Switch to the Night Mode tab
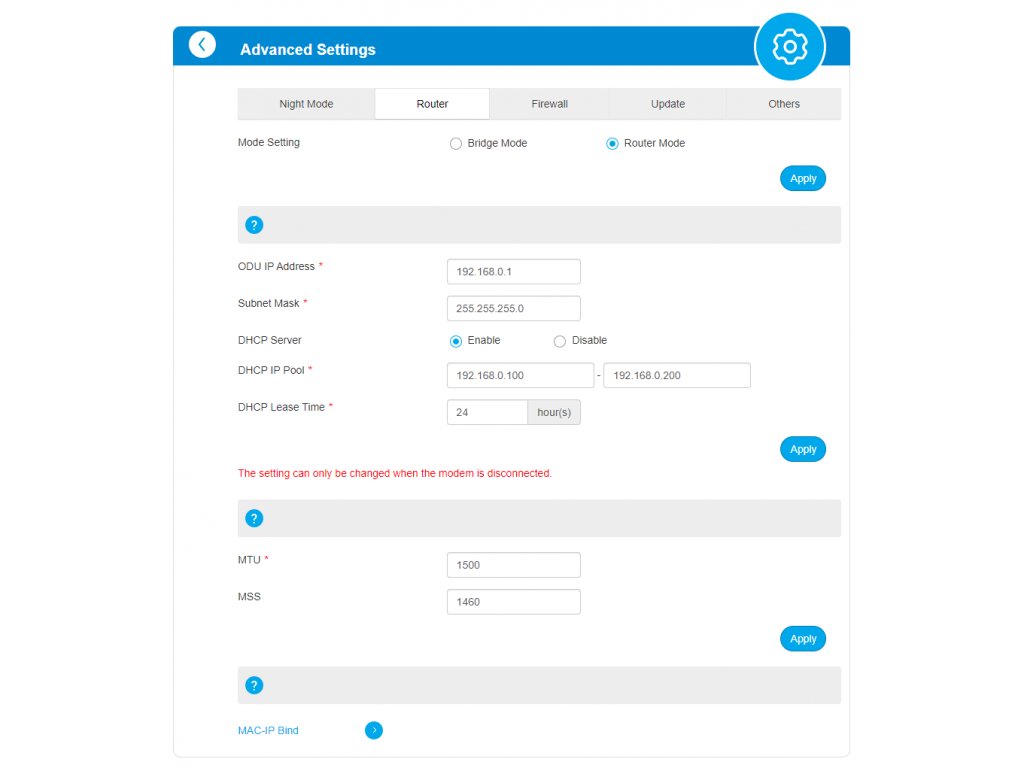The height and width of the screenshot is (768, 1024). tap(306, 104)
